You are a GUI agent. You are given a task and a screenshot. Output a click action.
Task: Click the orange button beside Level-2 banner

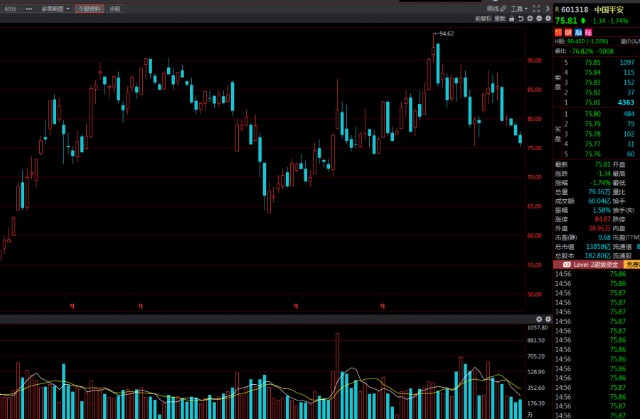click(631, 264)
